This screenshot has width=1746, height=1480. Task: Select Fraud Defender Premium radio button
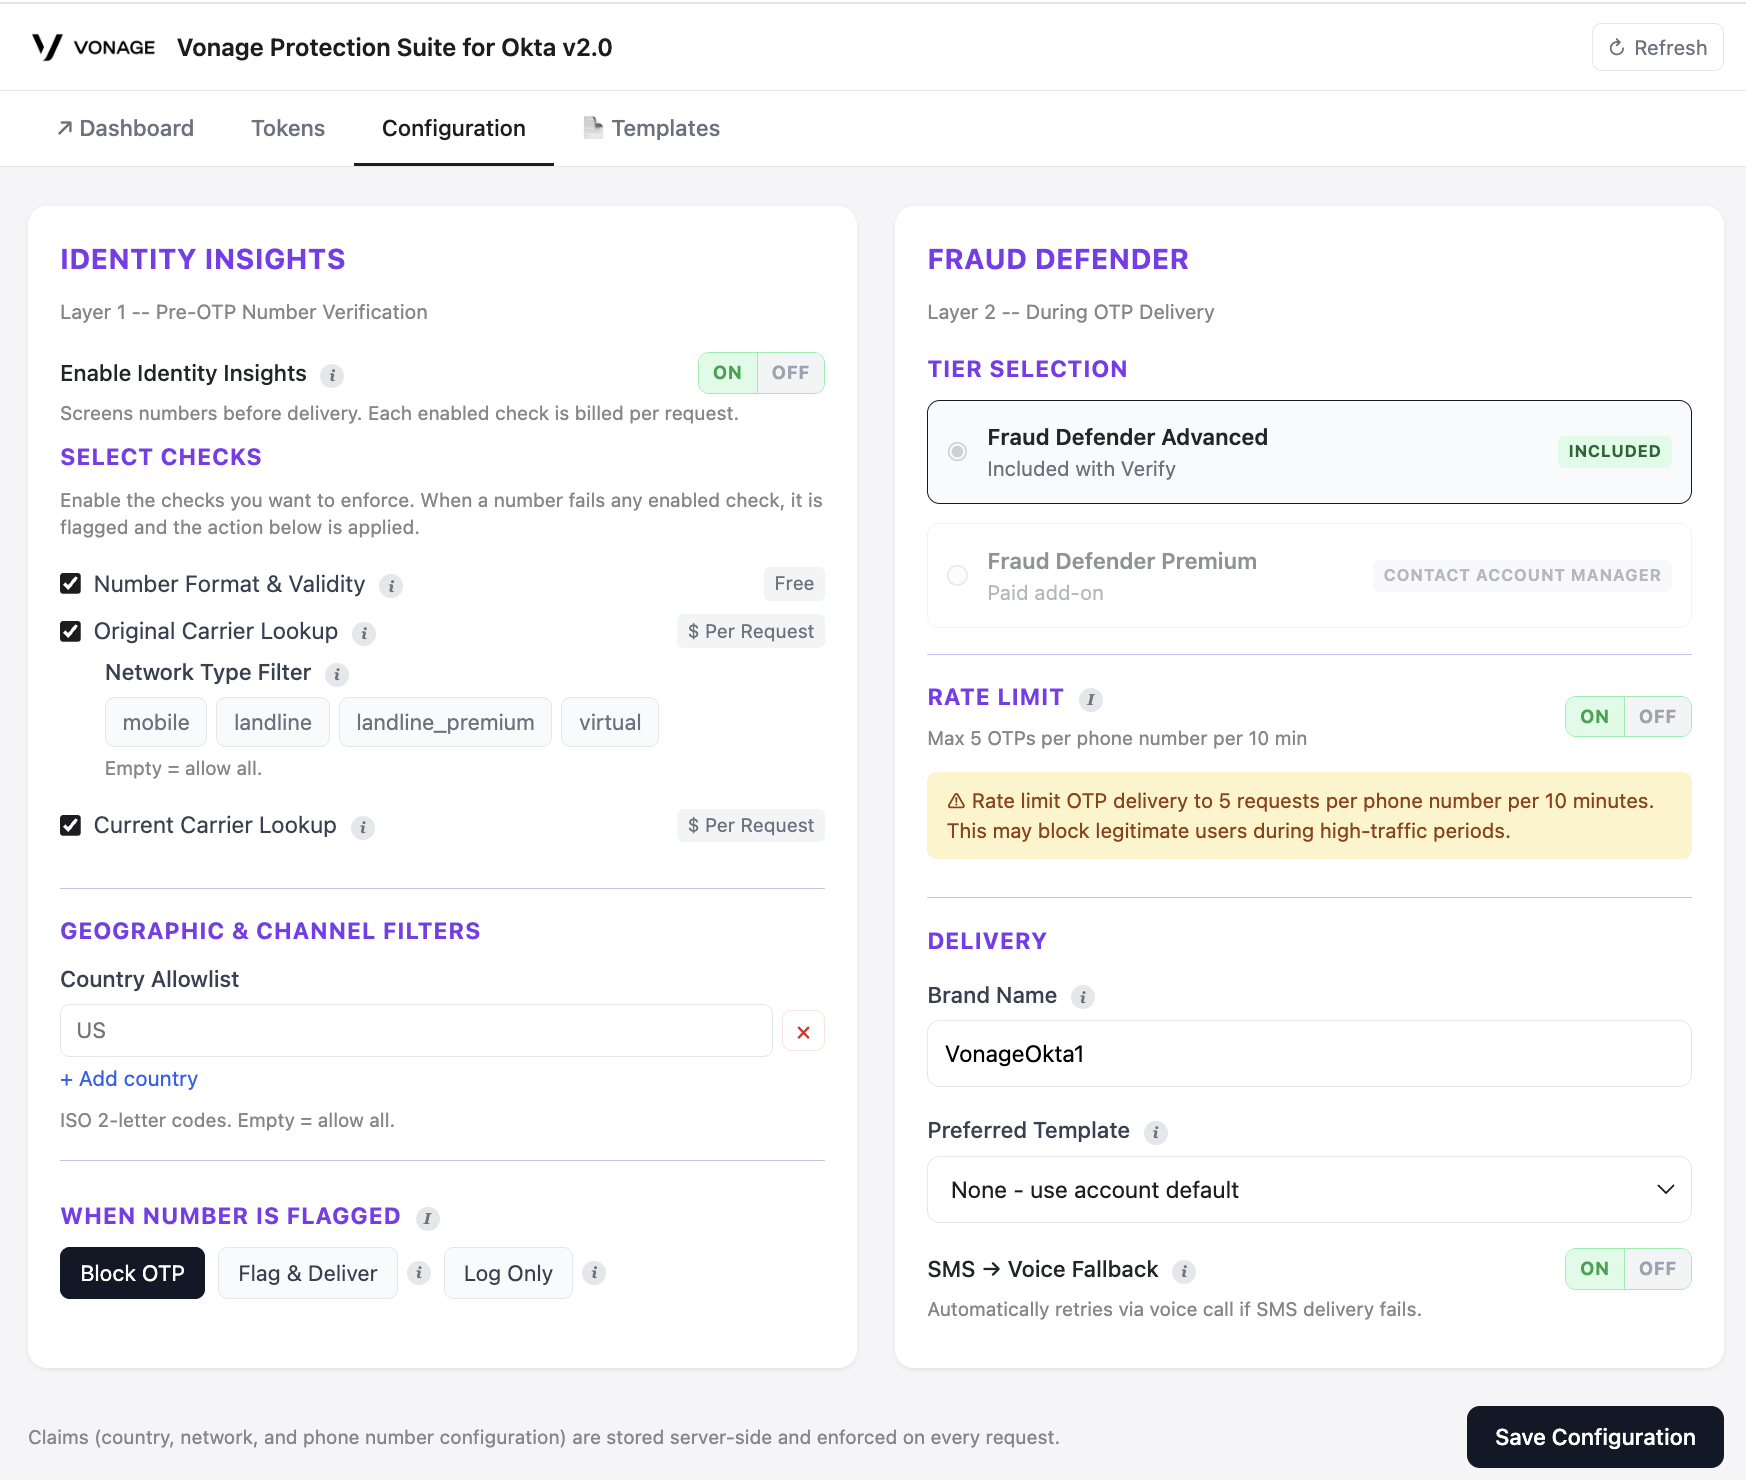point(957,575)
